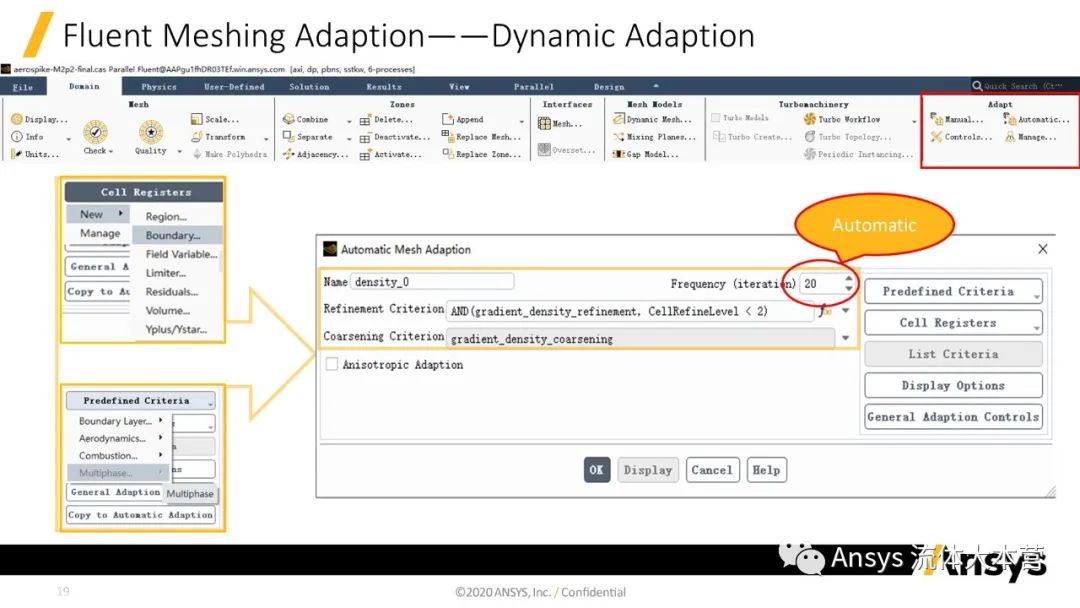Click the List Criteria button
The width and height of the screenshot is (1080, 608).
[953, 354]
